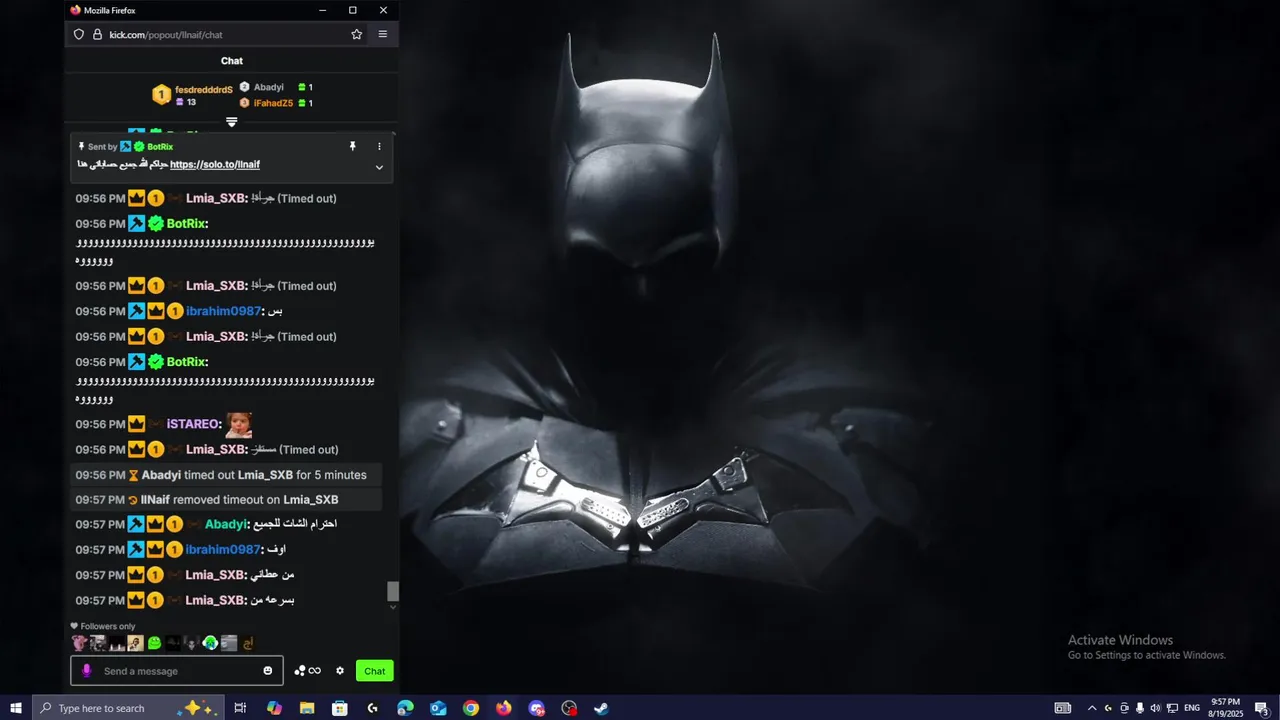Click the microphone icon in message box
The height and width of the screenshot is (720, 1280).
87,671
